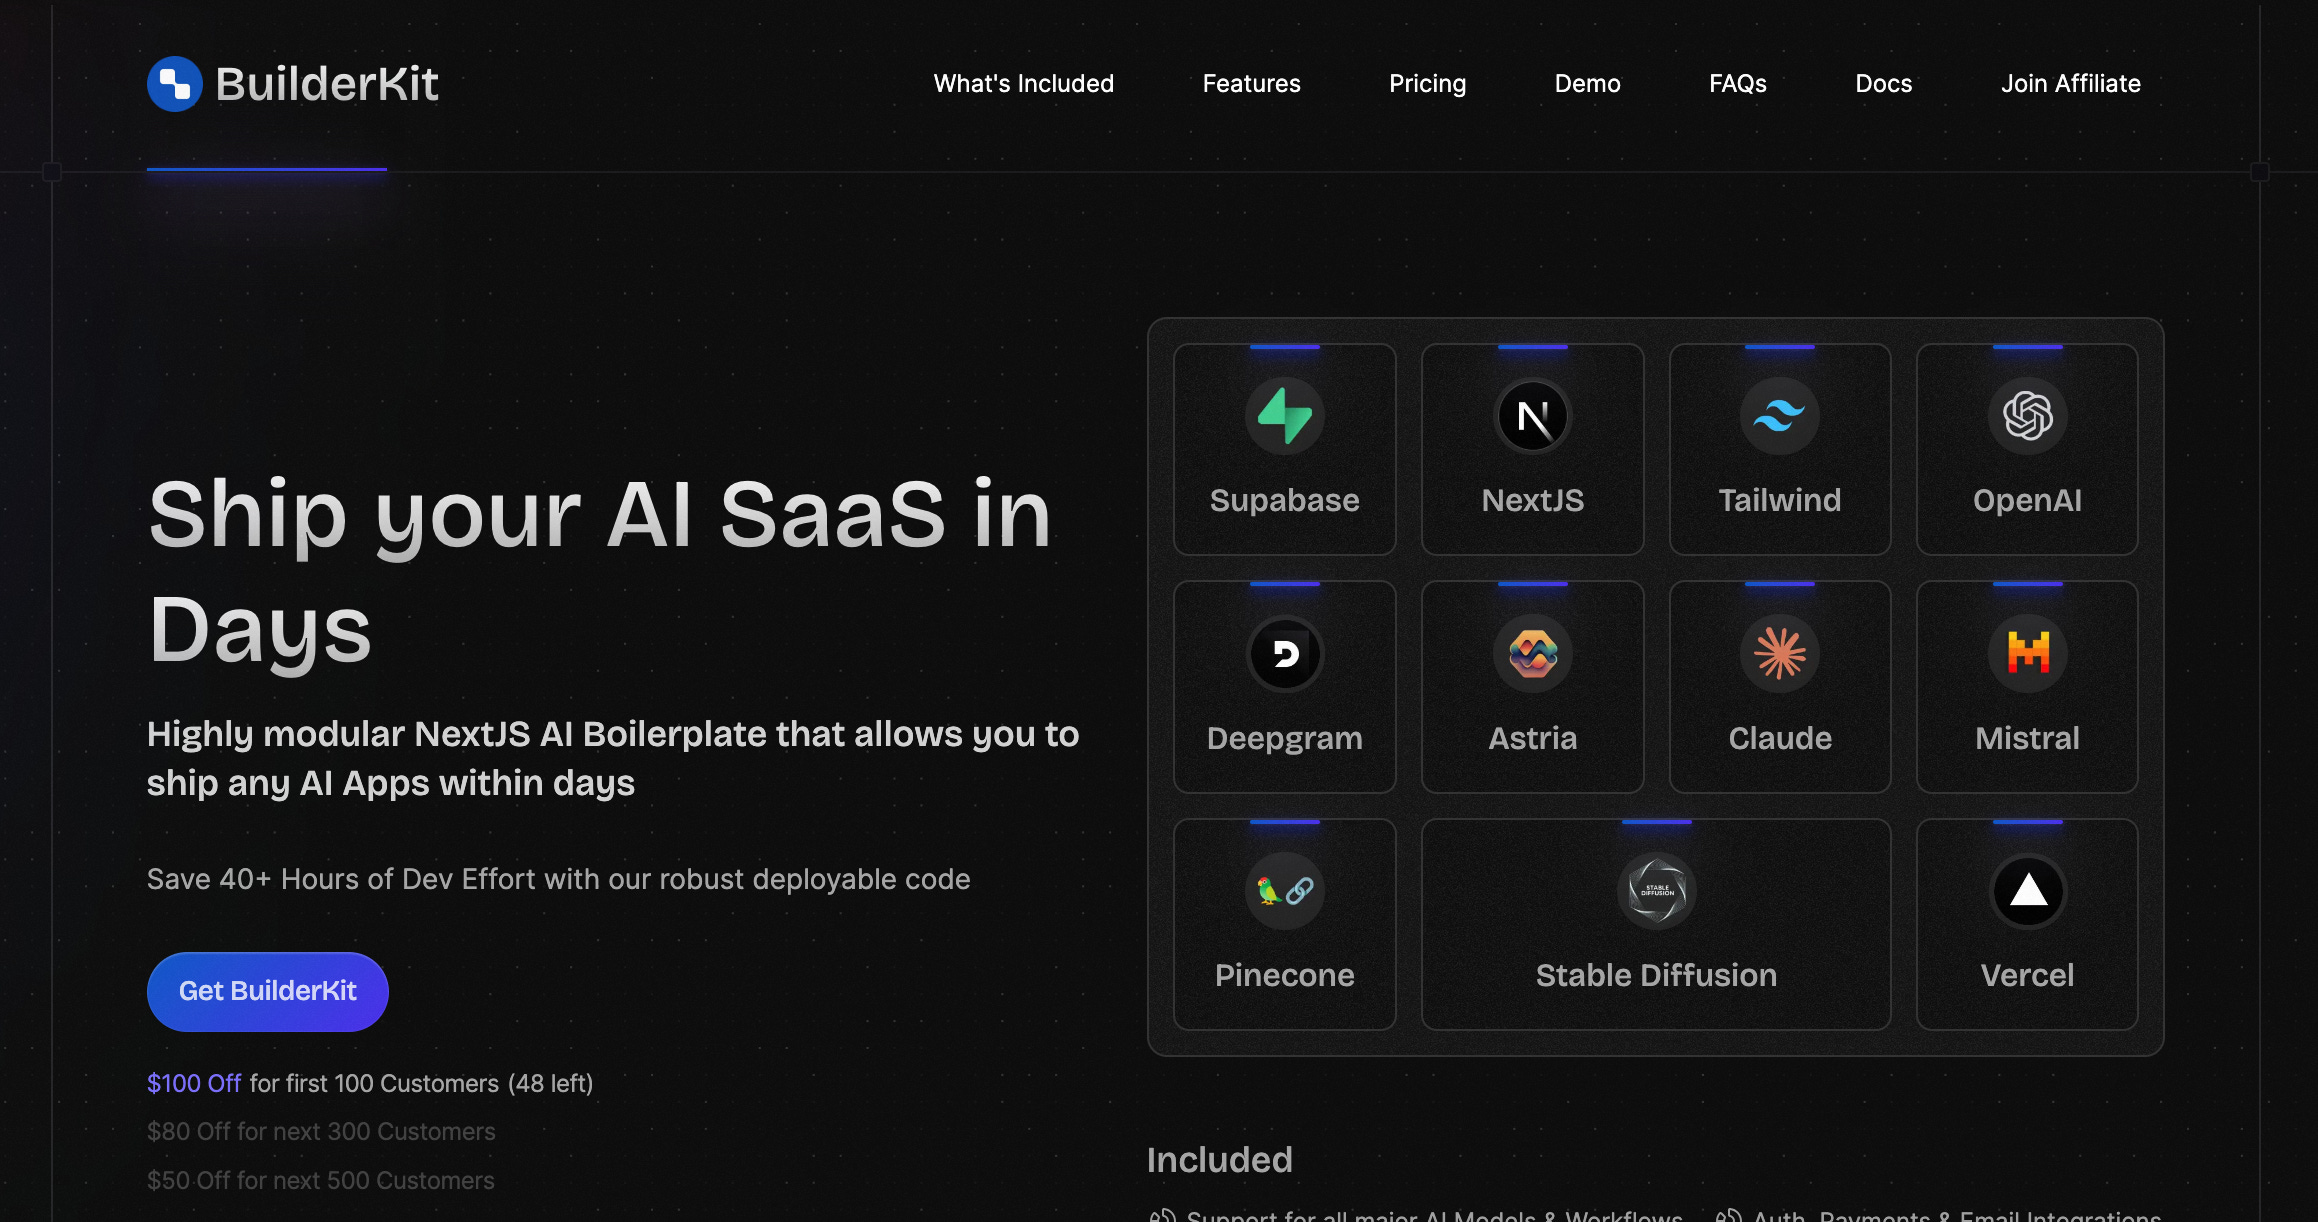
Task: Click the Pinecone icon
Action: tap(1284, 891)
